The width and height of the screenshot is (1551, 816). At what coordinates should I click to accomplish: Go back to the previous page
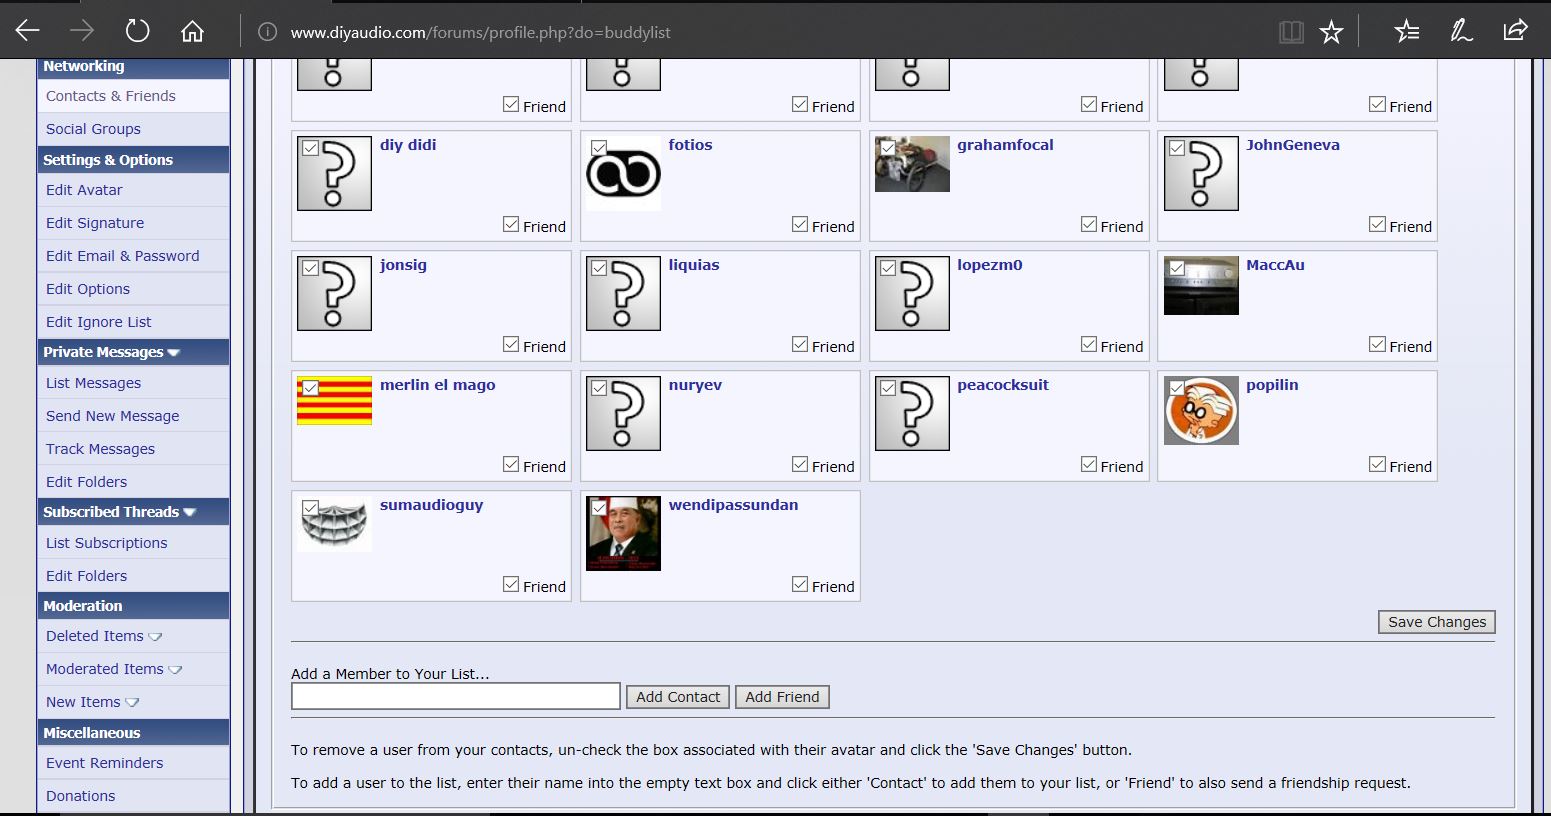[27, 31]
